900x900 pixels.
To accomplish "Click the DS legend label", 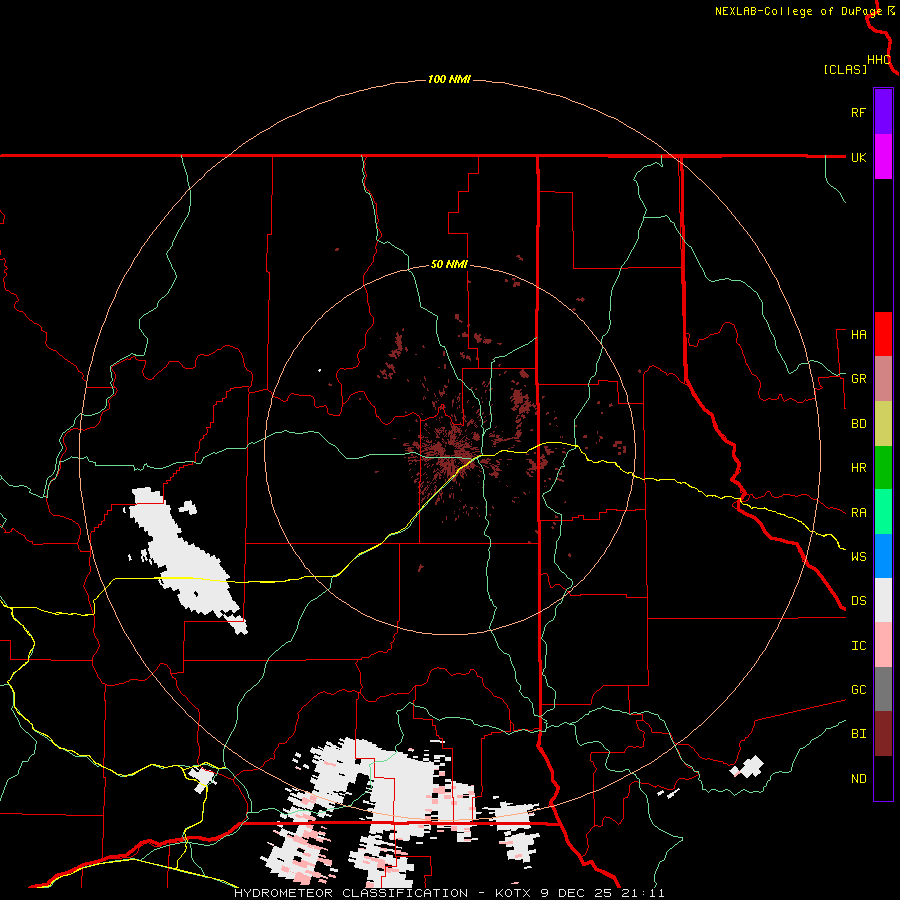I will [x=858, y=601].
